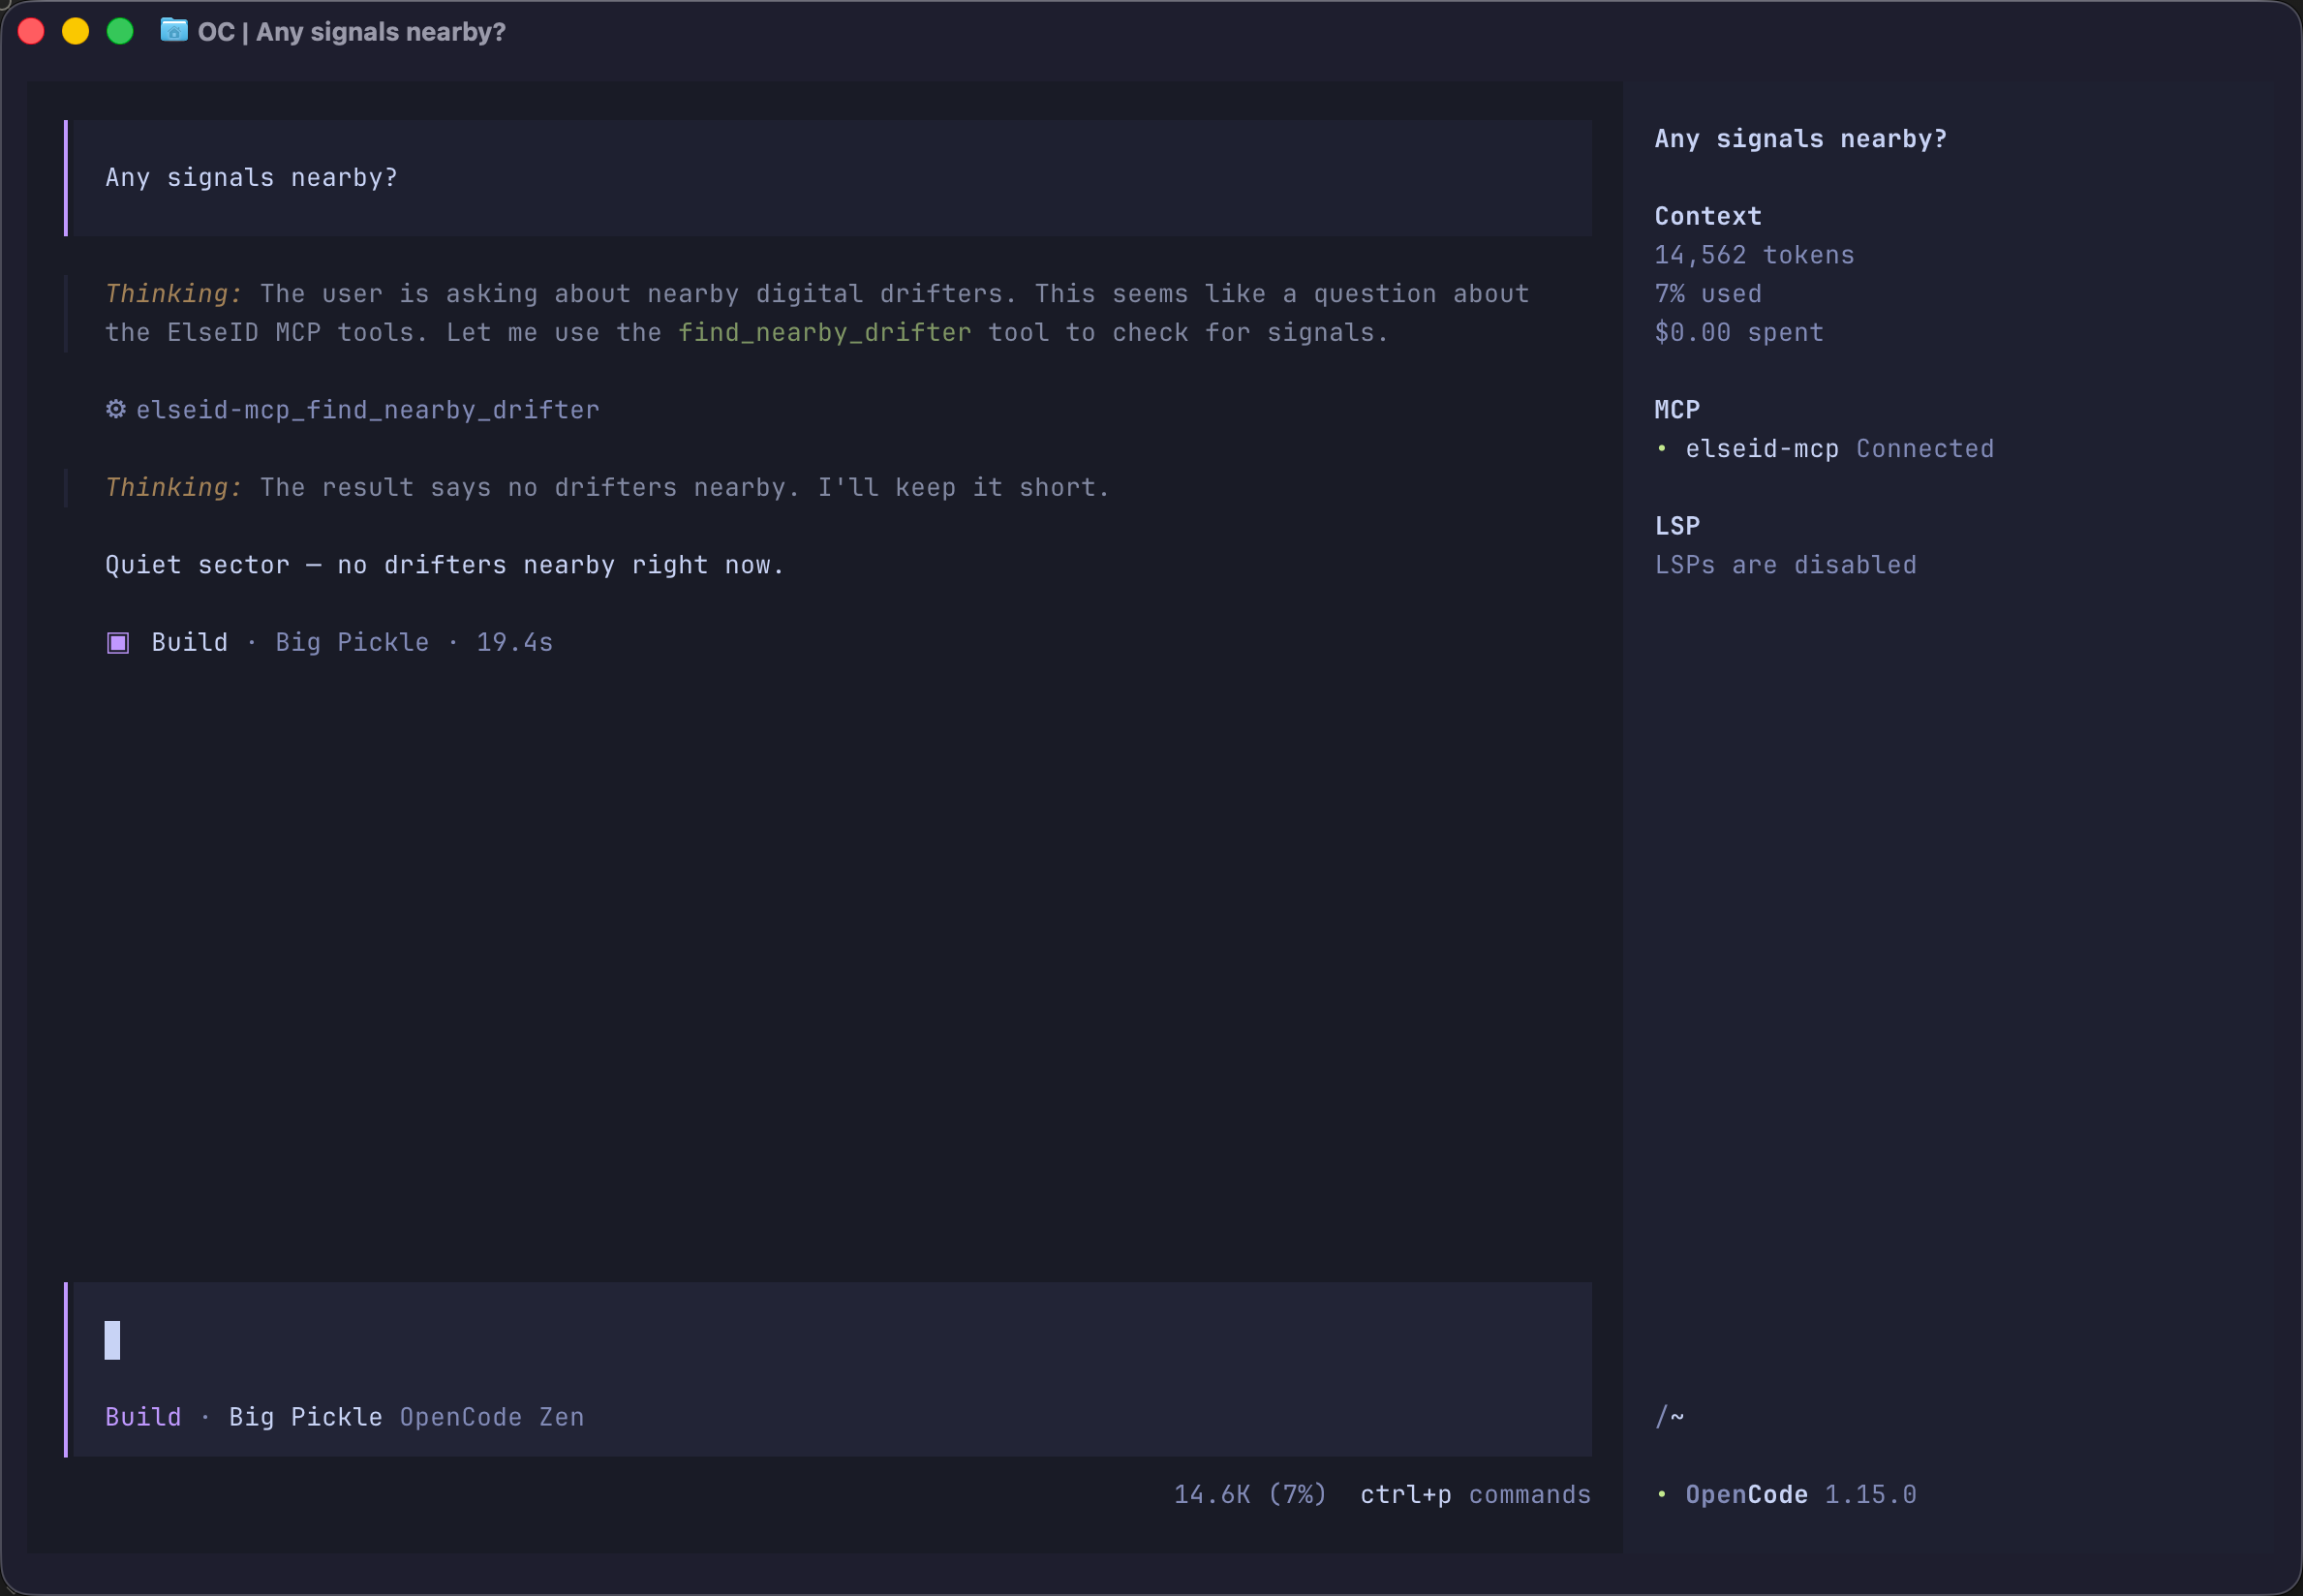Click the '14.6K (7%)' token counter

(x=1250, y=1494)
